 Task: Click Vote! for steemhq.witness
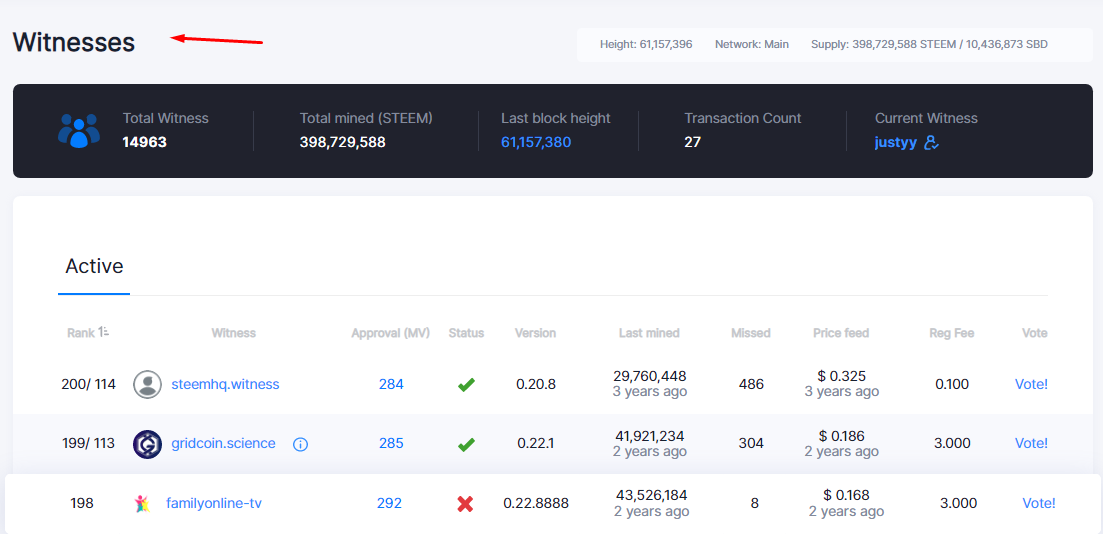(1031, 384)
